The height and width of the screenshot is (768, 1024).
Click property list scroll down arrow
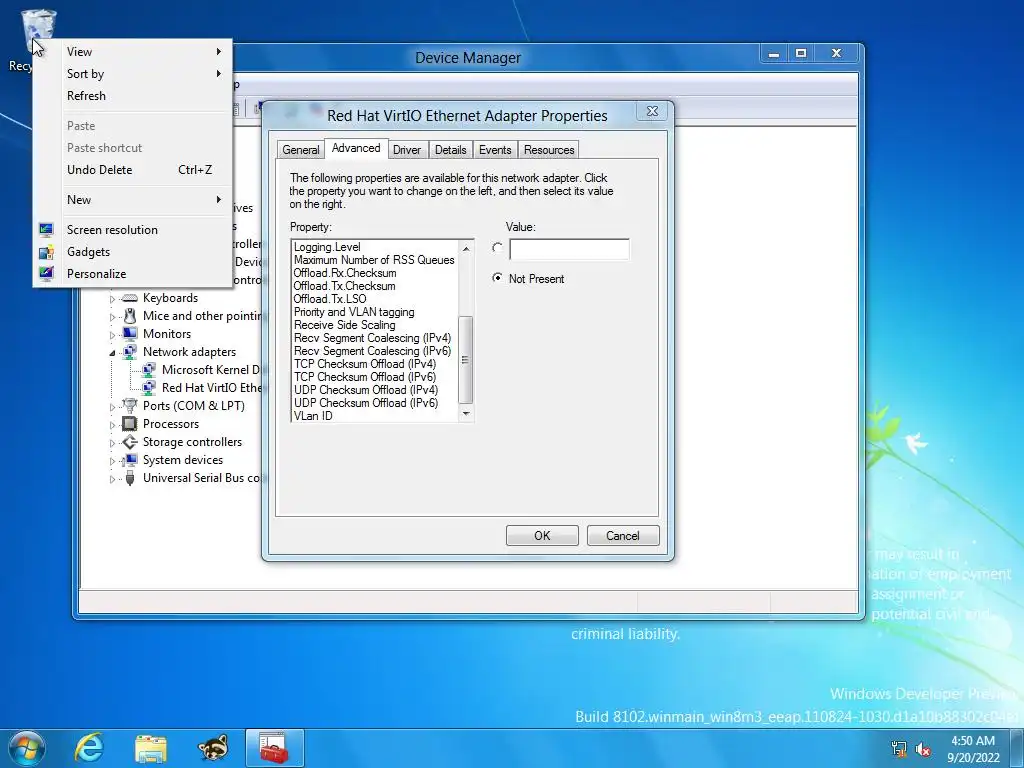[x=466, y=413]
